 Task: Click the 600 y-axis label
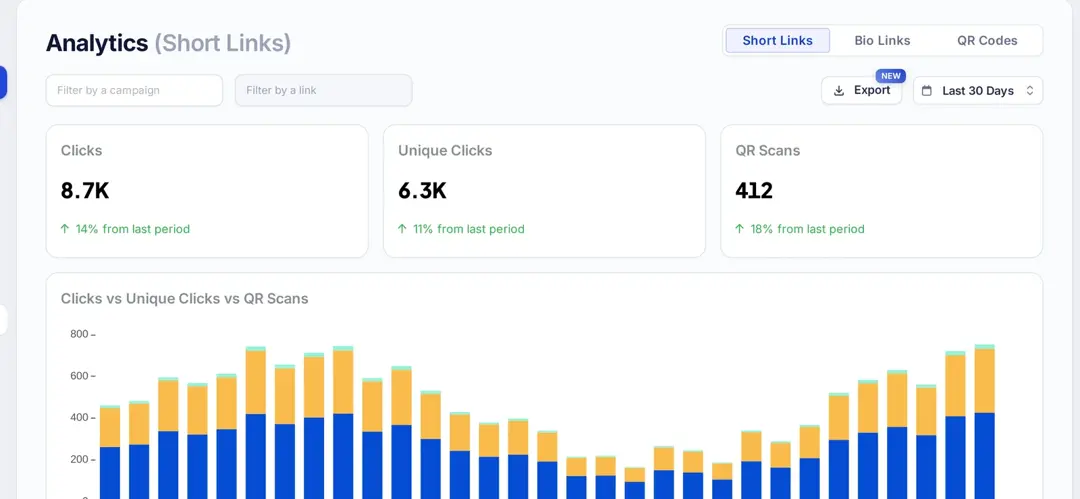(x=79, y=376)
